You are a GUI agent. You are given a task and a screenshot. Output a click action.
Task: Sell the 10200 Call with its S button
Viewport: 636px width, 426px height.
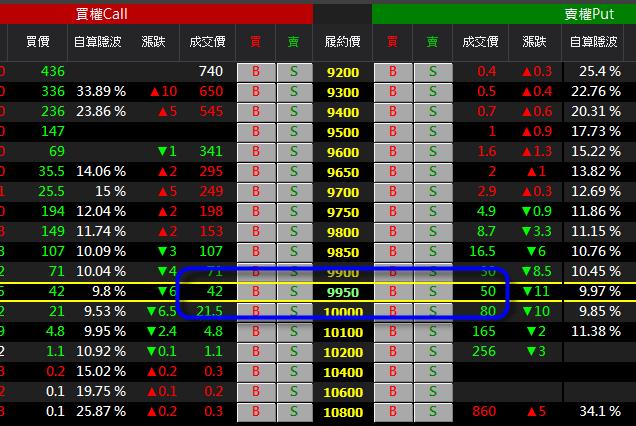tap(294, 352)
